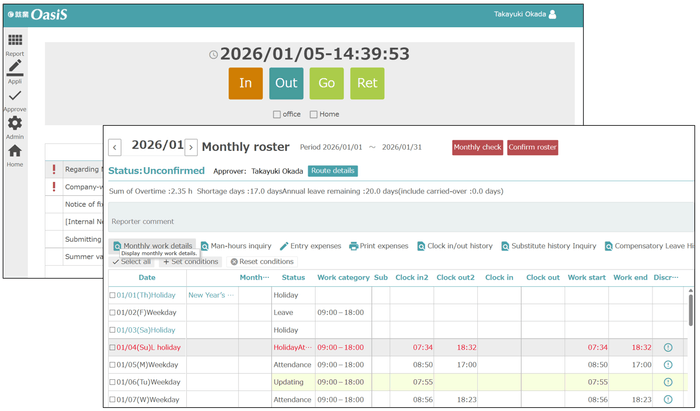The width and height of the screenshot is (700, 411).
Task: Open Print expenses printer icon
Action: click(x=354, y=246)
